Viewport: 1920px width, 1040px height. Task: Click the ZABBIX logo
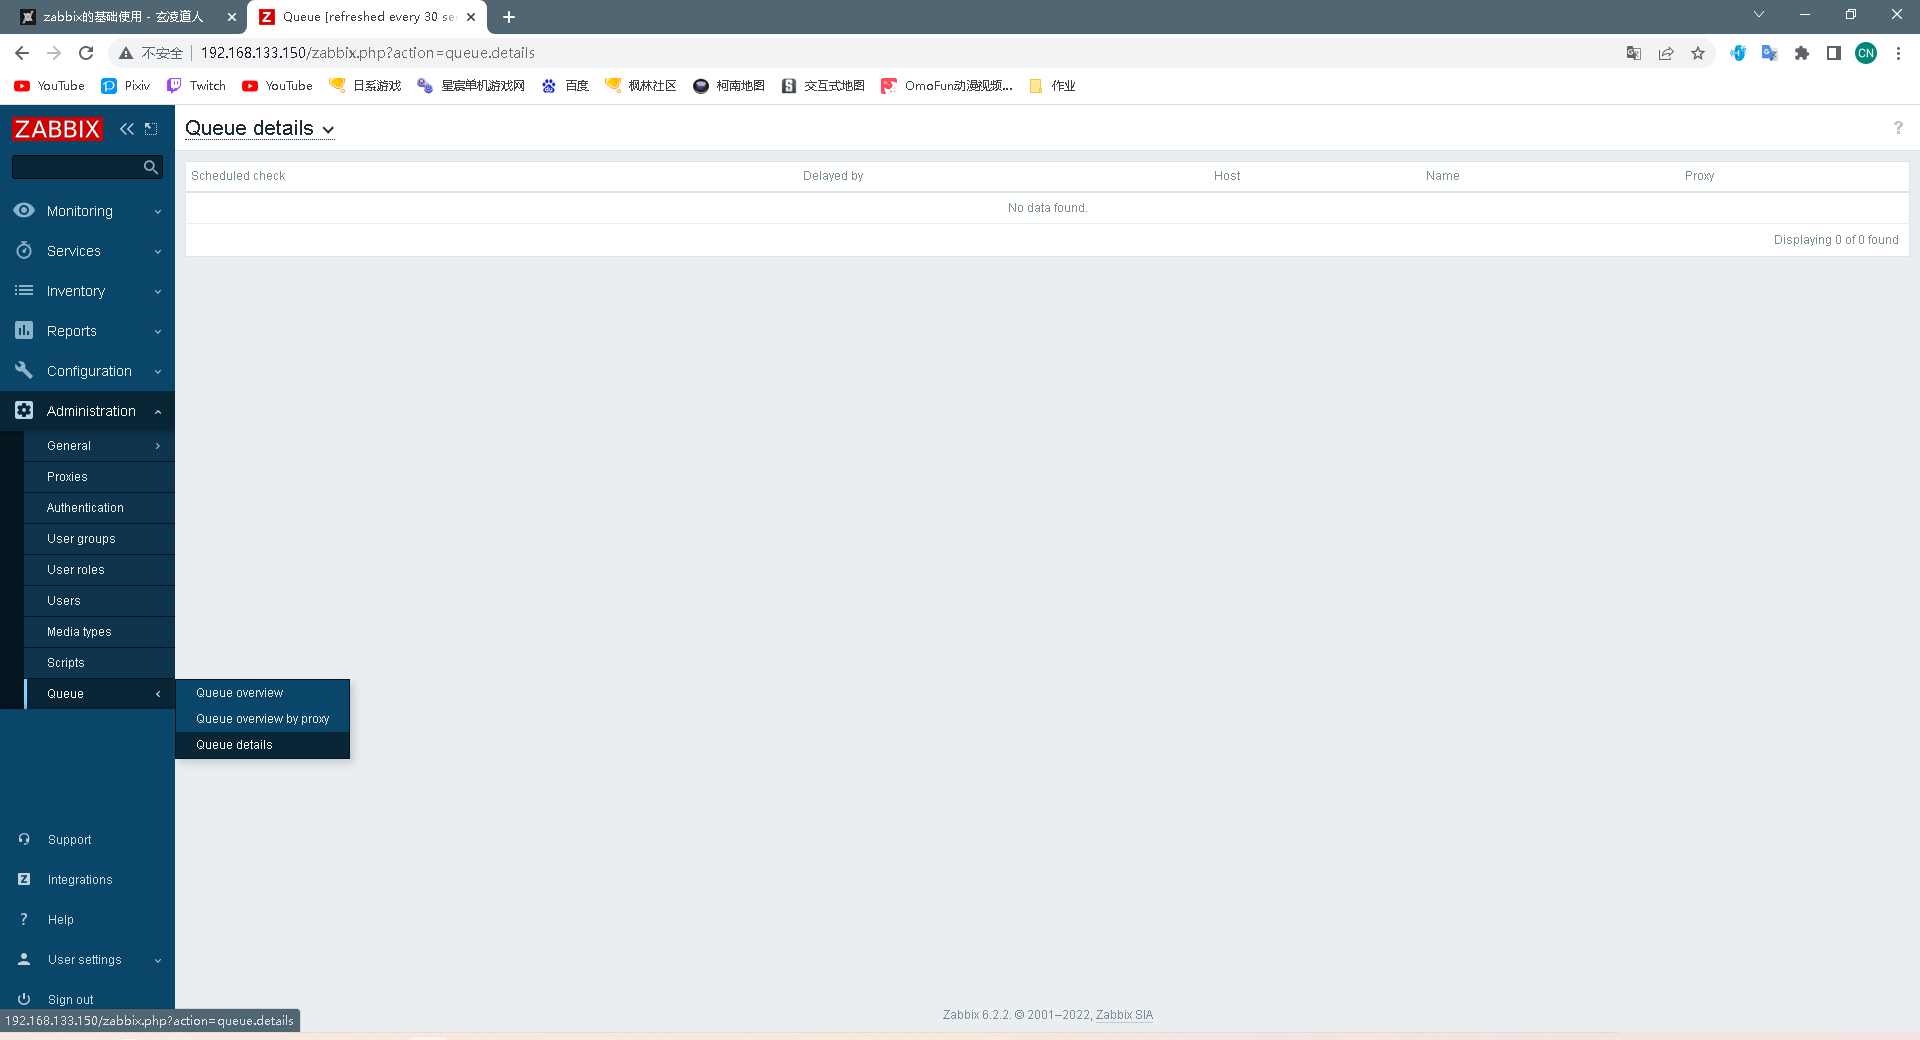pos(57,129)
